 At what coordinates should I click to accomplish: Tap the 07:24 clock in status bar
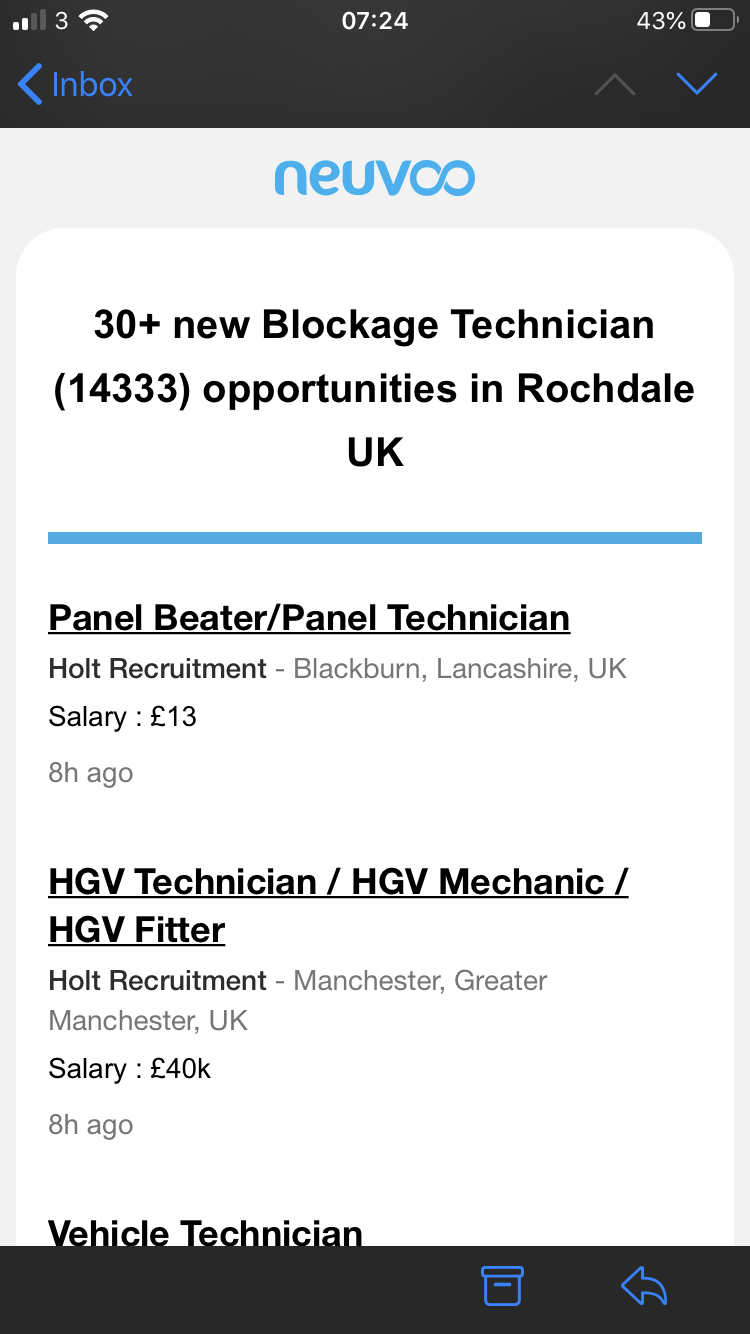(x=374, y=21)
